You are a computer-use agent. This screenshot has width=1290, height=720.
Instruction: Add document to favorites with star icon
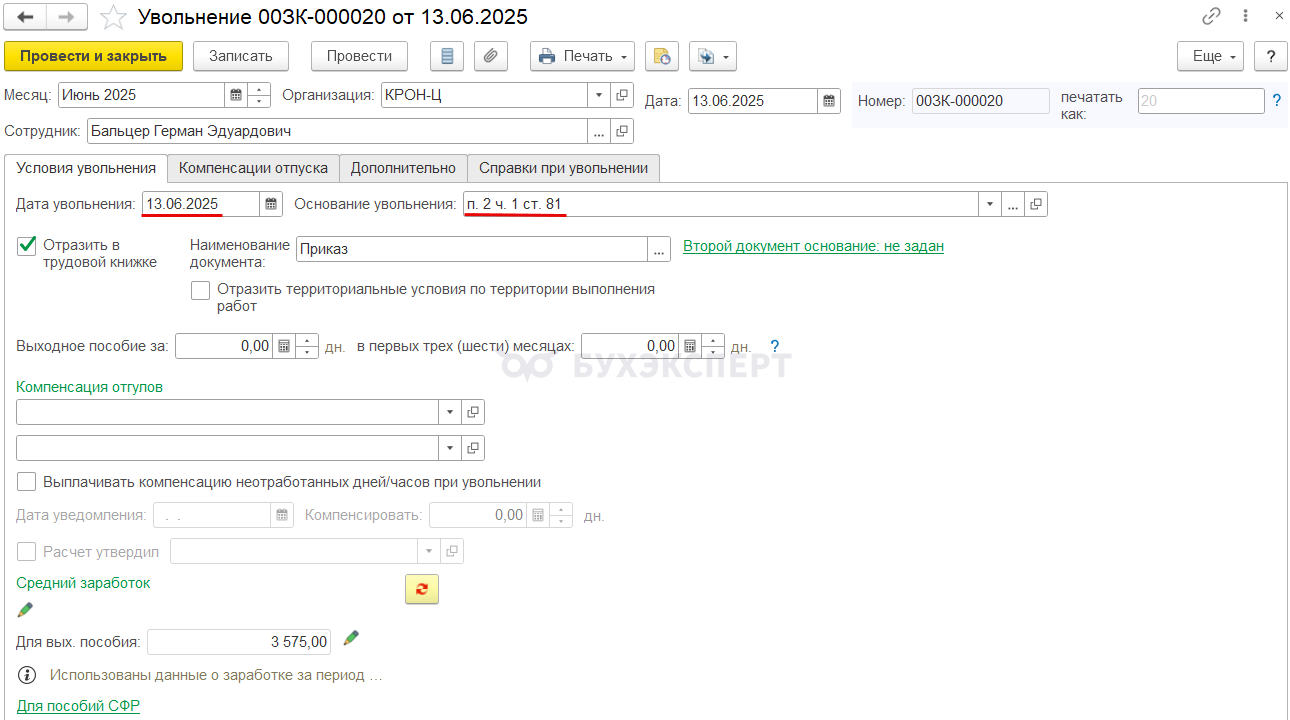(x=115, y=17)
